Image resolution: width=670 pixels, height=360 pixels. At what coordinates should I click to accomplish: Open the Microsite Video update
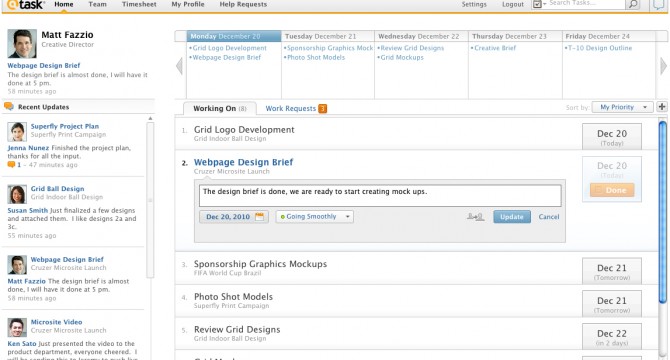click(56, 322)
